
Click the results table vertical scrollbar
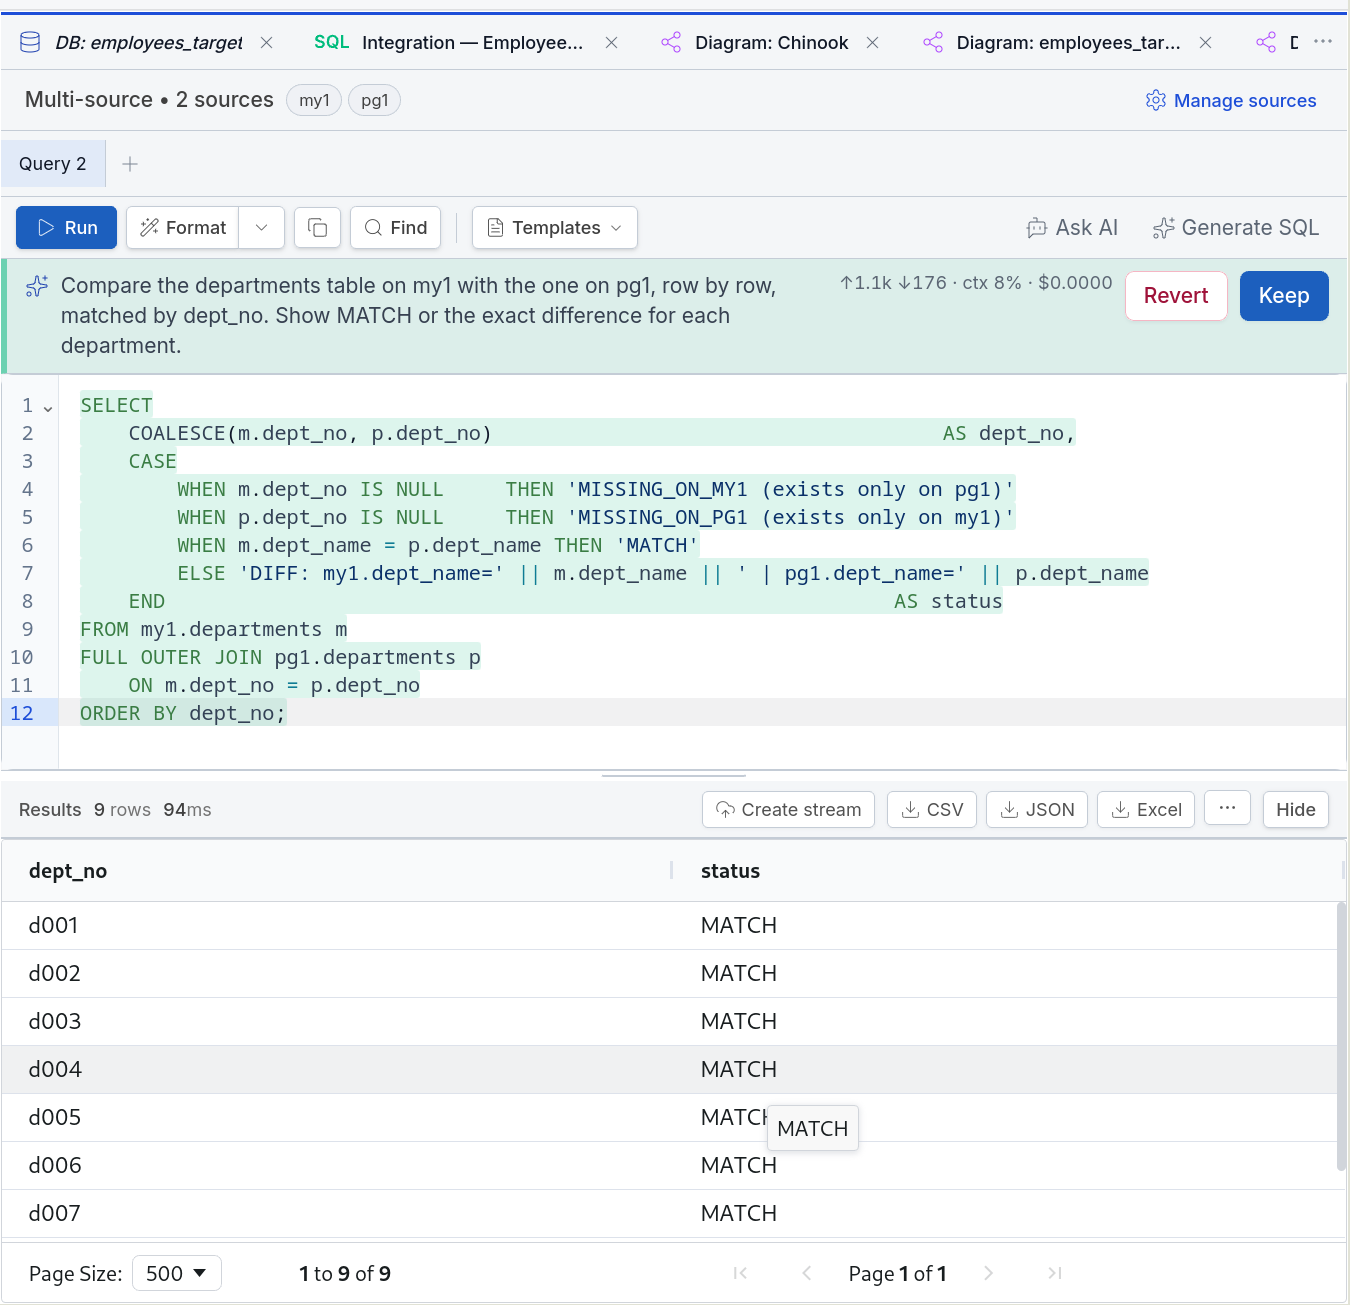coord(1341,1035)
